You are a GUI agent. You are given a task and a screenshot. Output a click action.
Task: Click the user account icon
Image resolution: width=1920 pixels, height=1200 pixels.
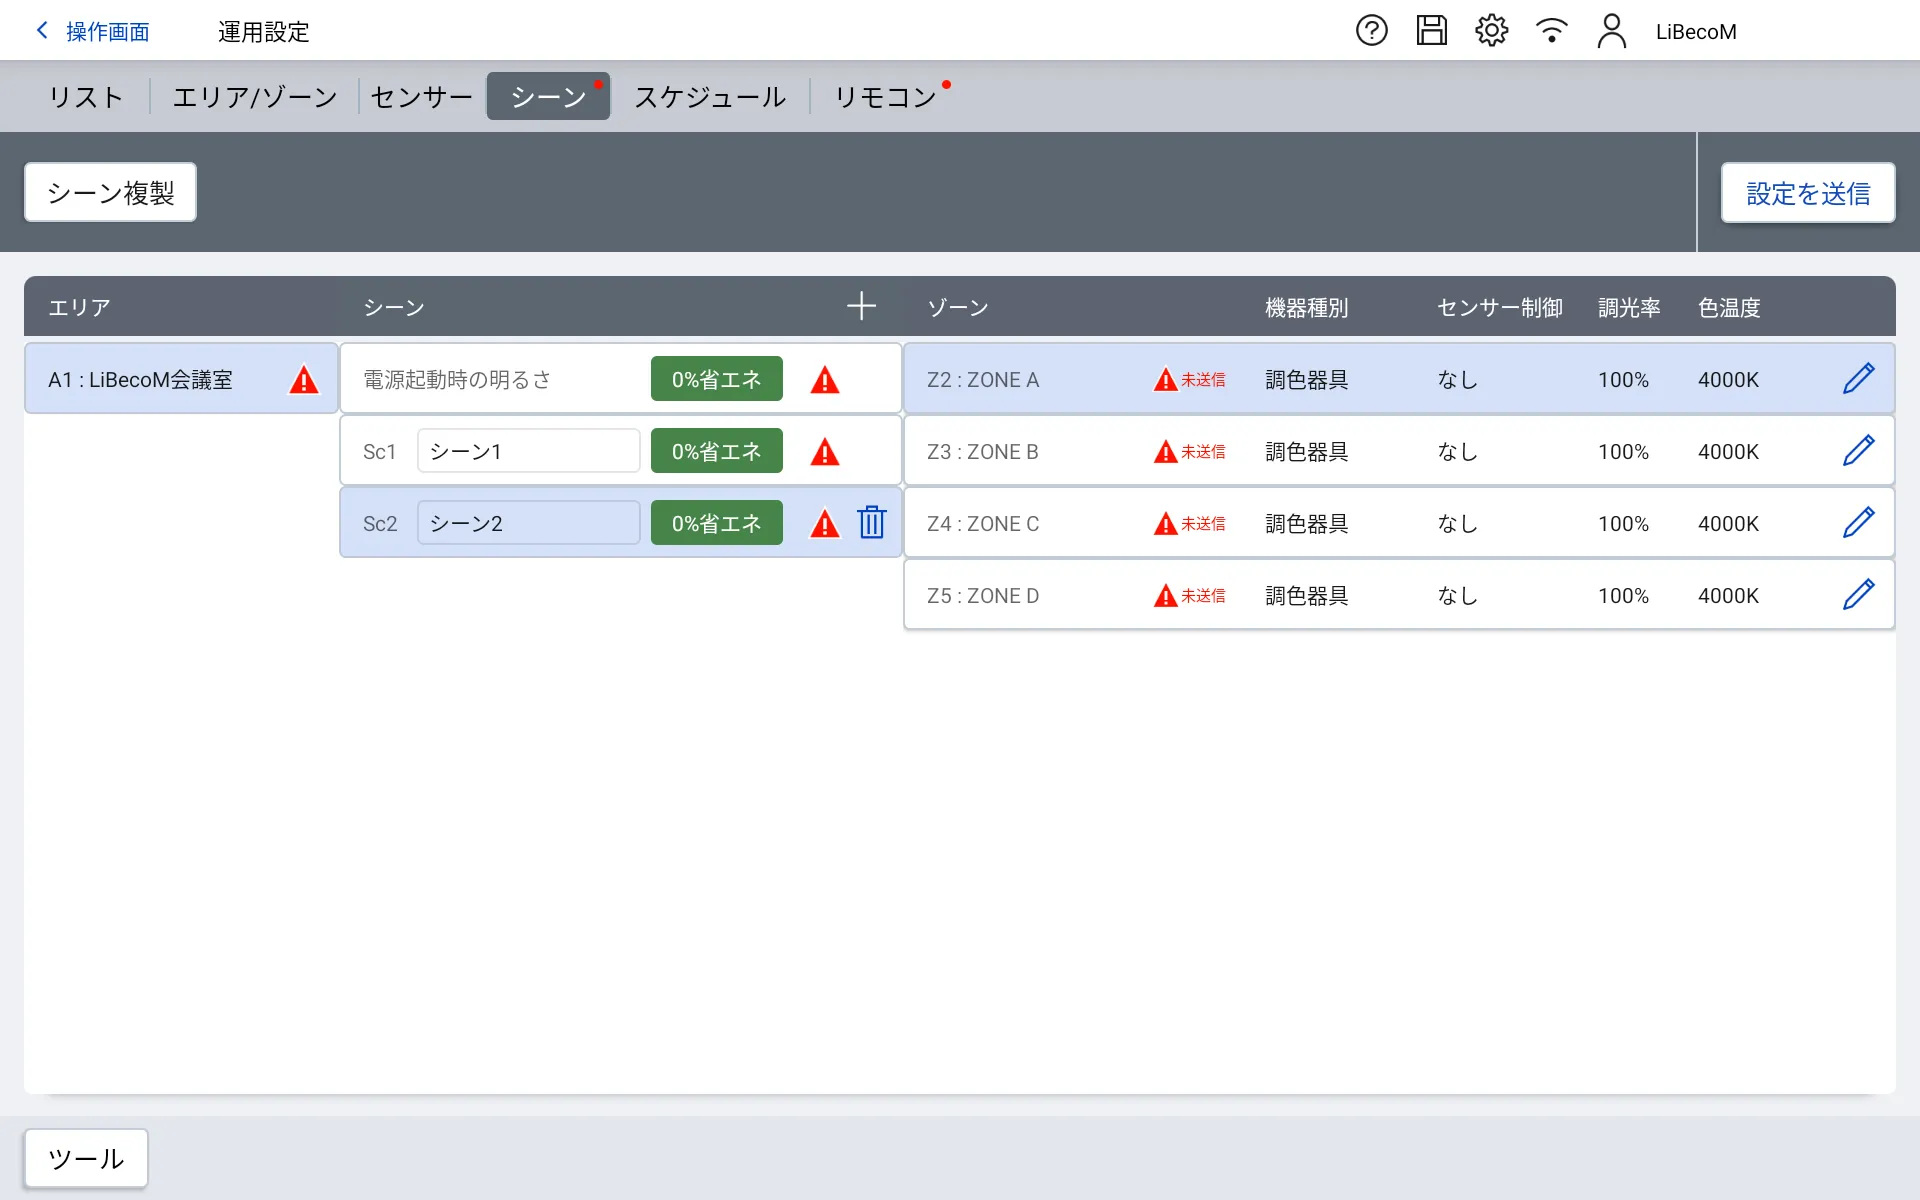click(1611, 31)
